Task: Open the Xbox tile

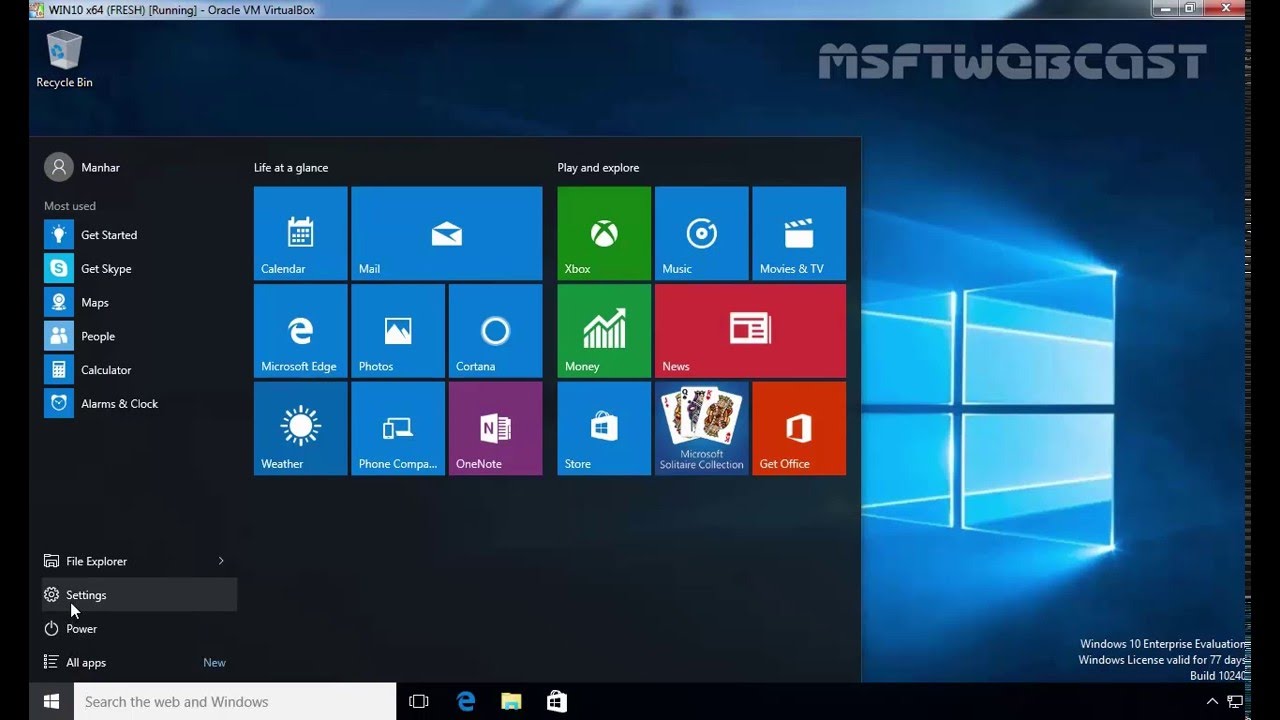Action: [604, 233]
